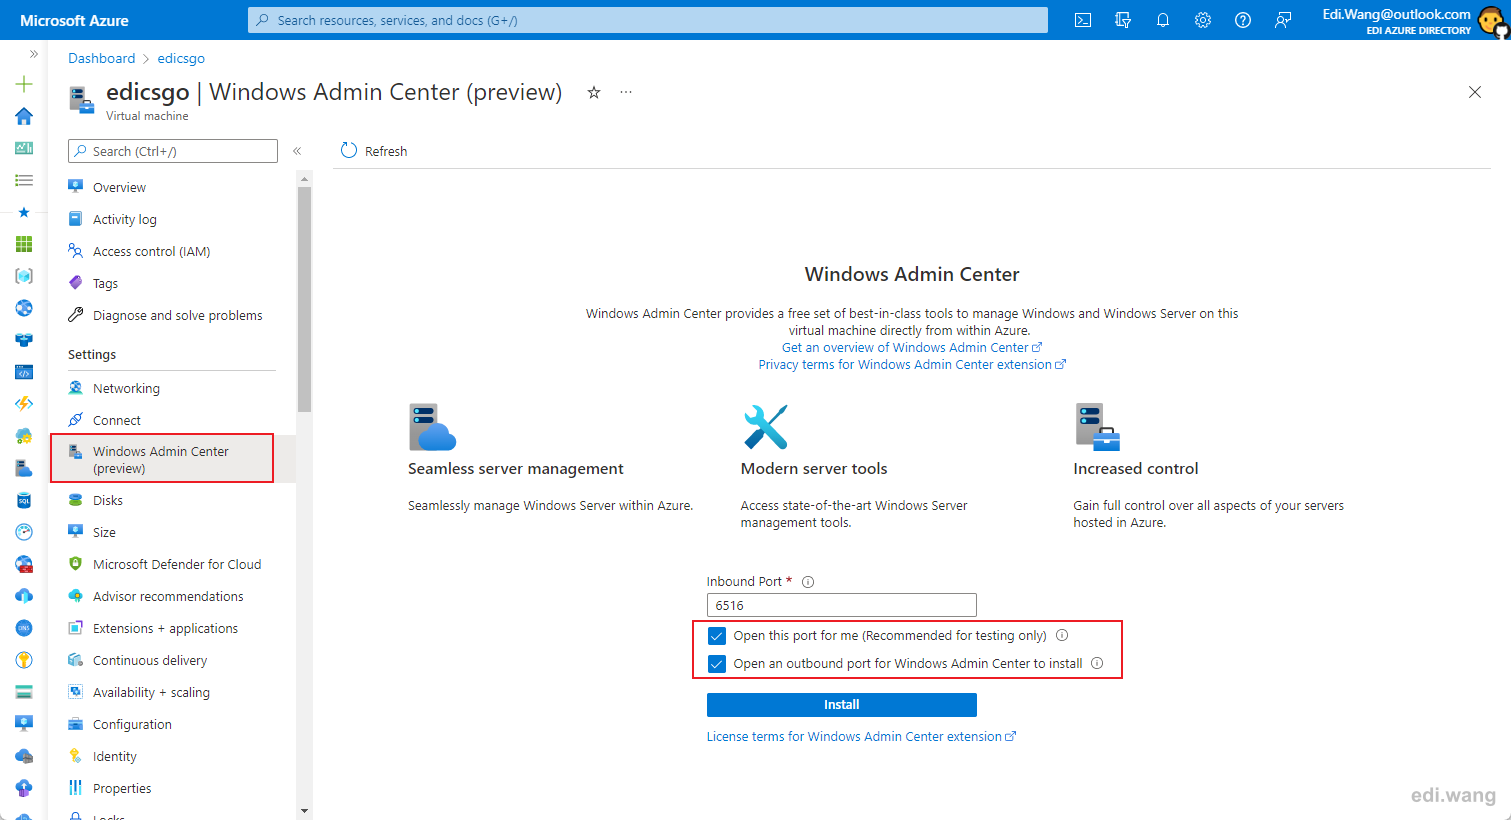Expand the left navigation rail with double chevron
Screen dimensions: 1511x820
33,54
